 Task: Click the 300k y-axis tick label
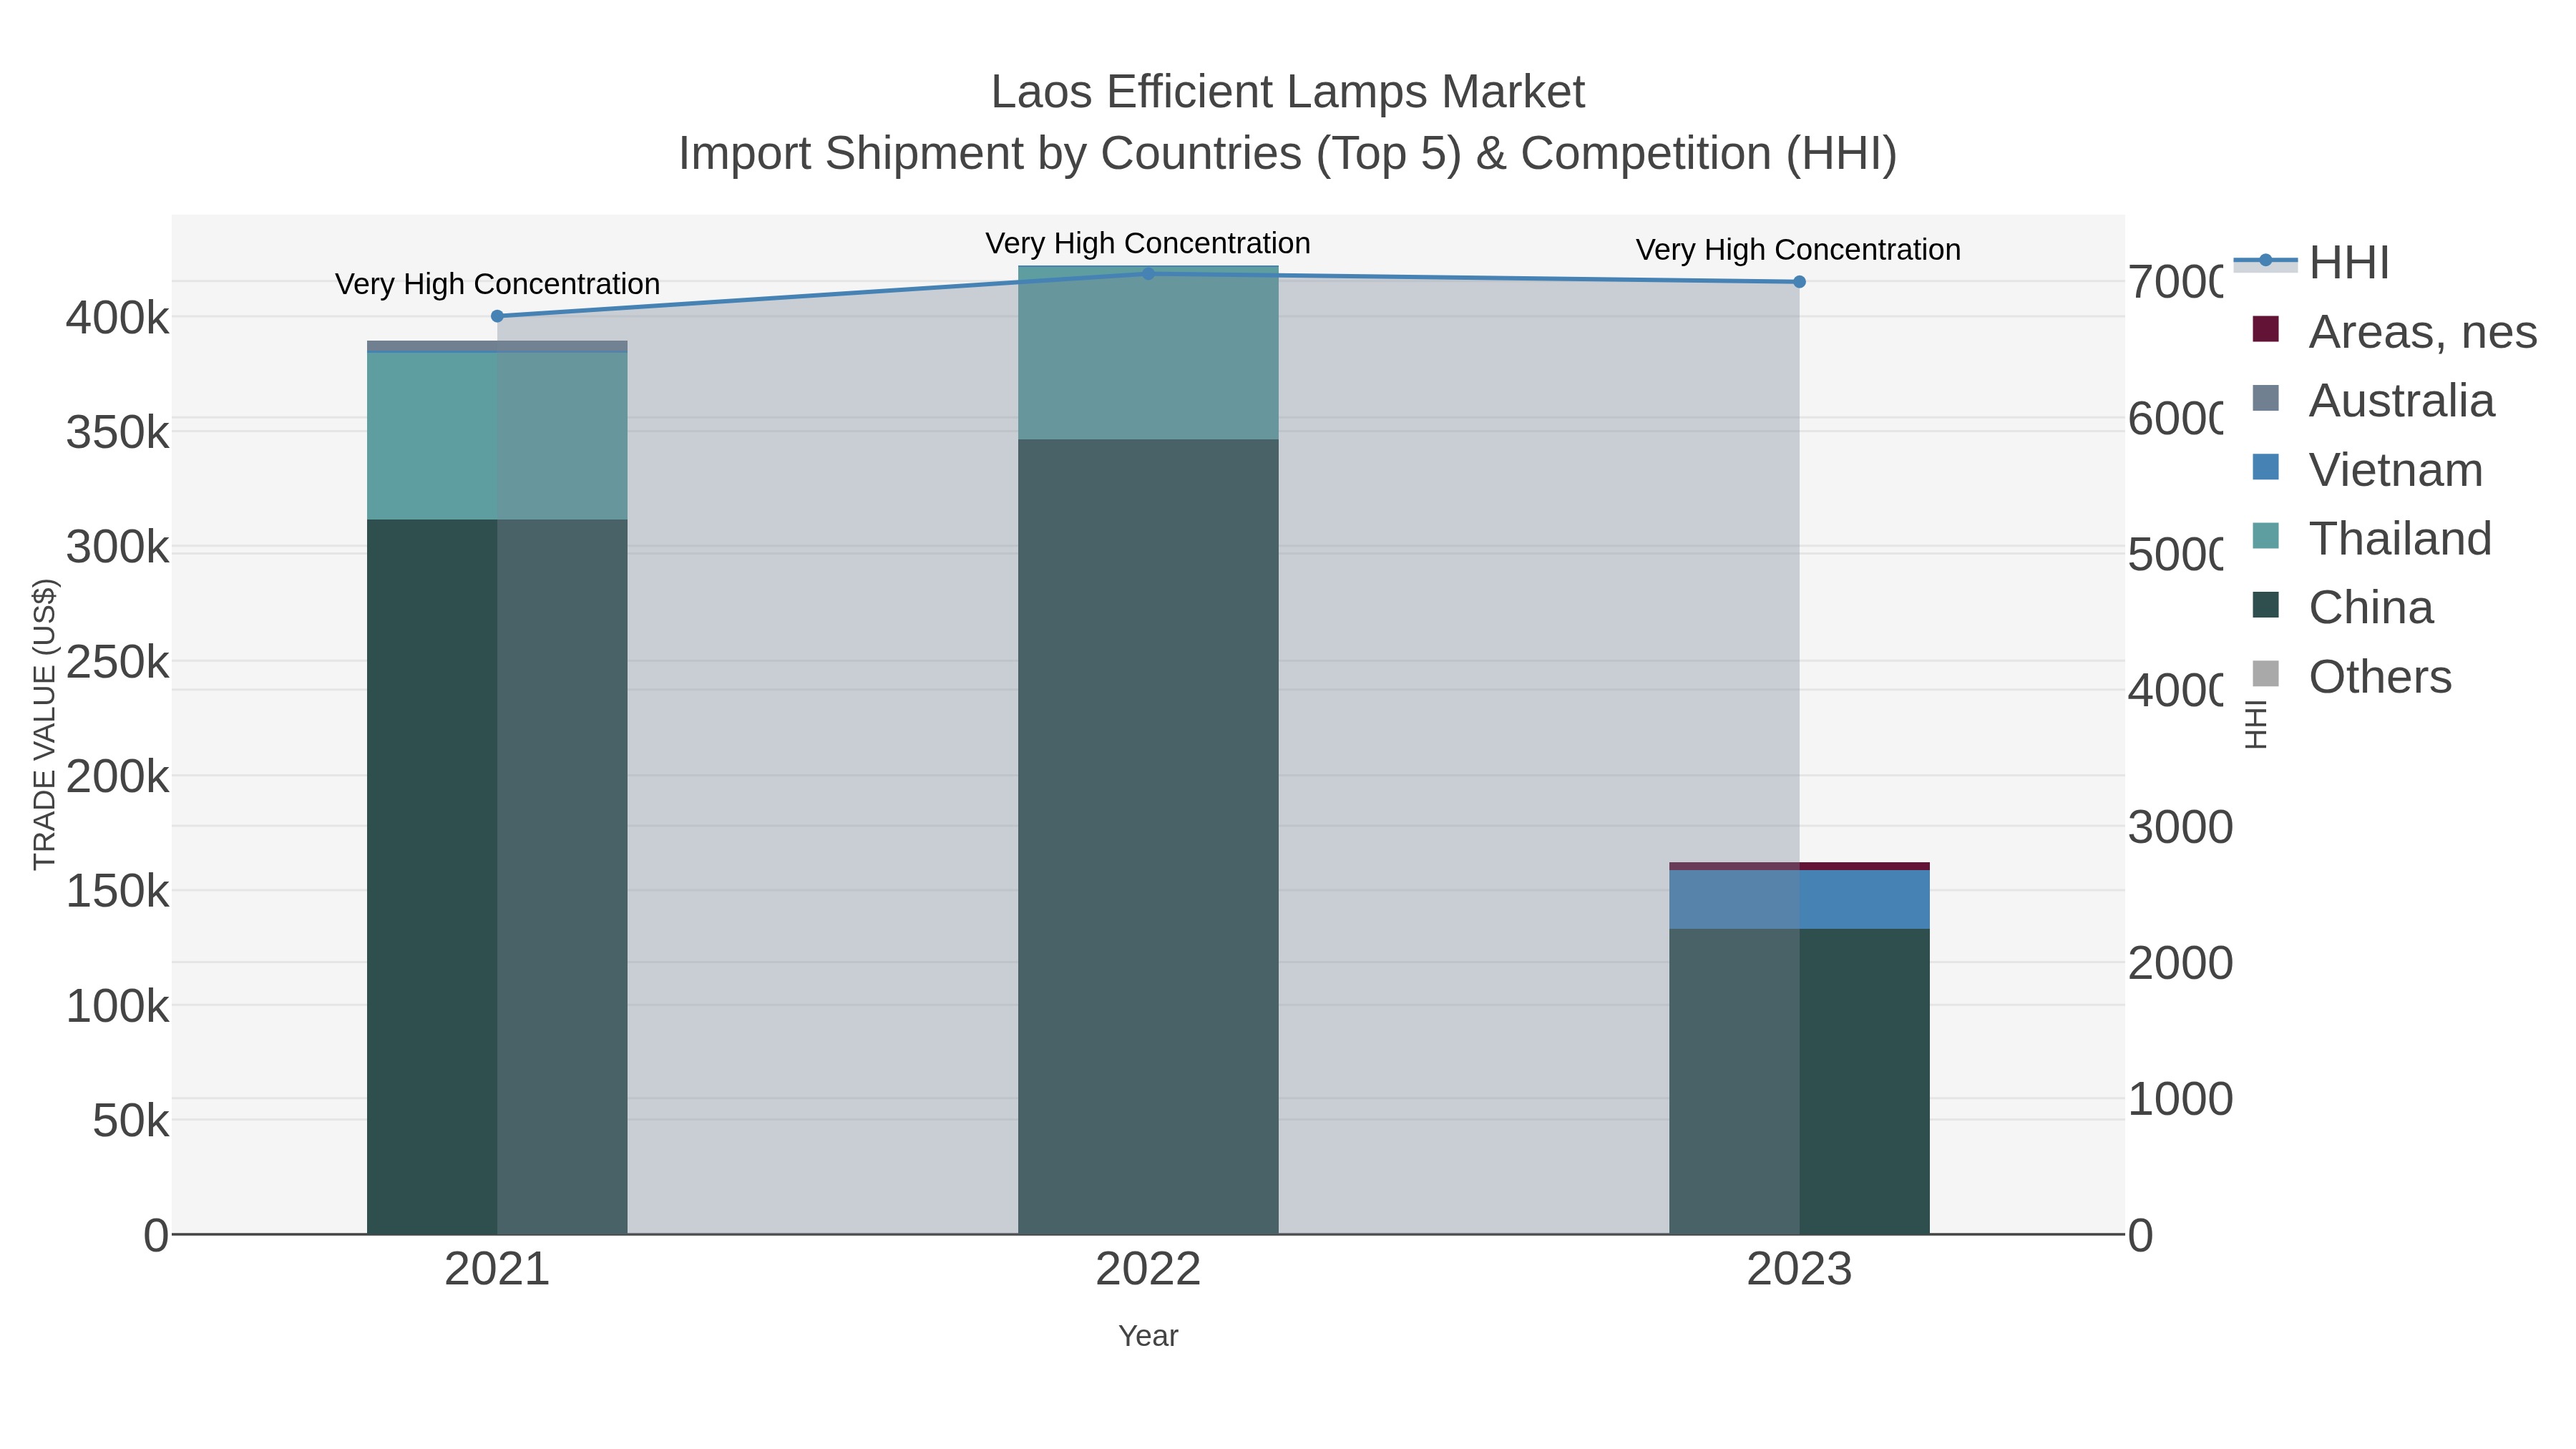pyautogui.click(x=118, y=547)
